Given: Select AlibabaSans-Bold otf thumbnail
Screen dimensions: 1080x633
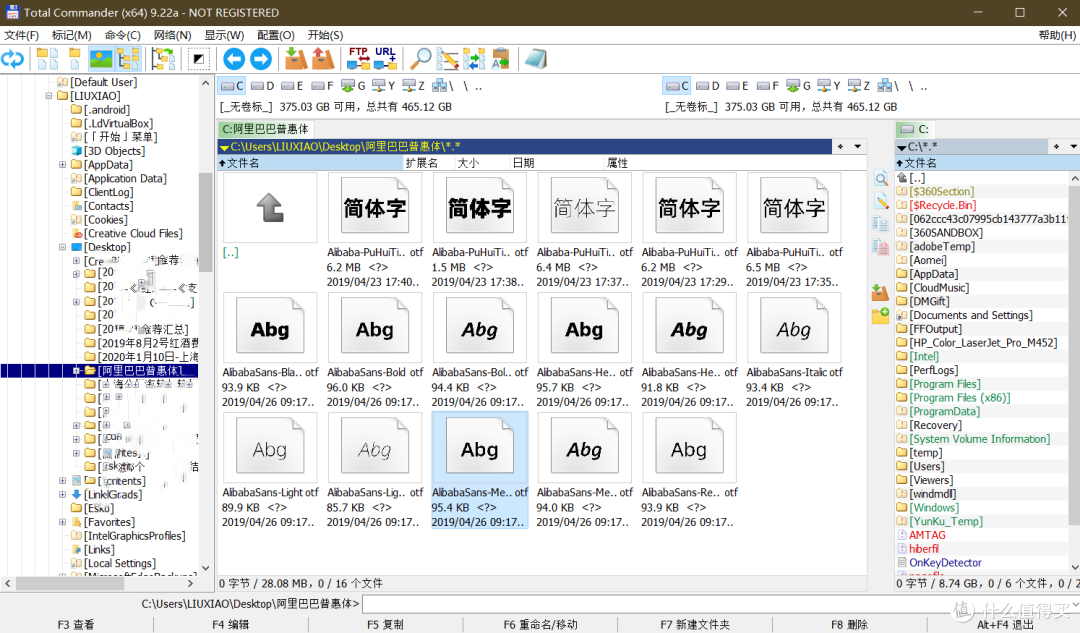Looking at the screenshot, I should (x=375, y=351).
